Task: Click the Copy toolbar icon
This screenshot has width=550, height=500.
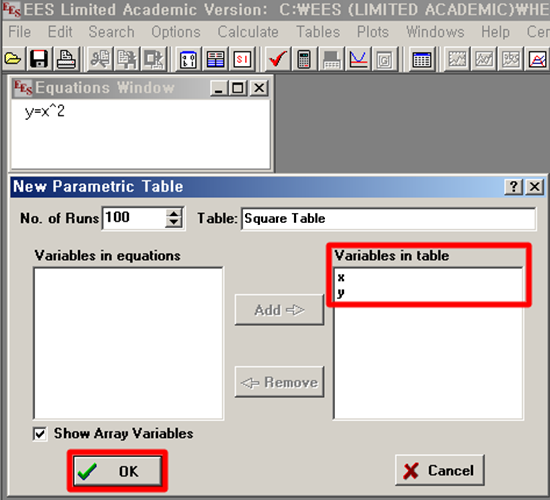Action: point(126,59)
